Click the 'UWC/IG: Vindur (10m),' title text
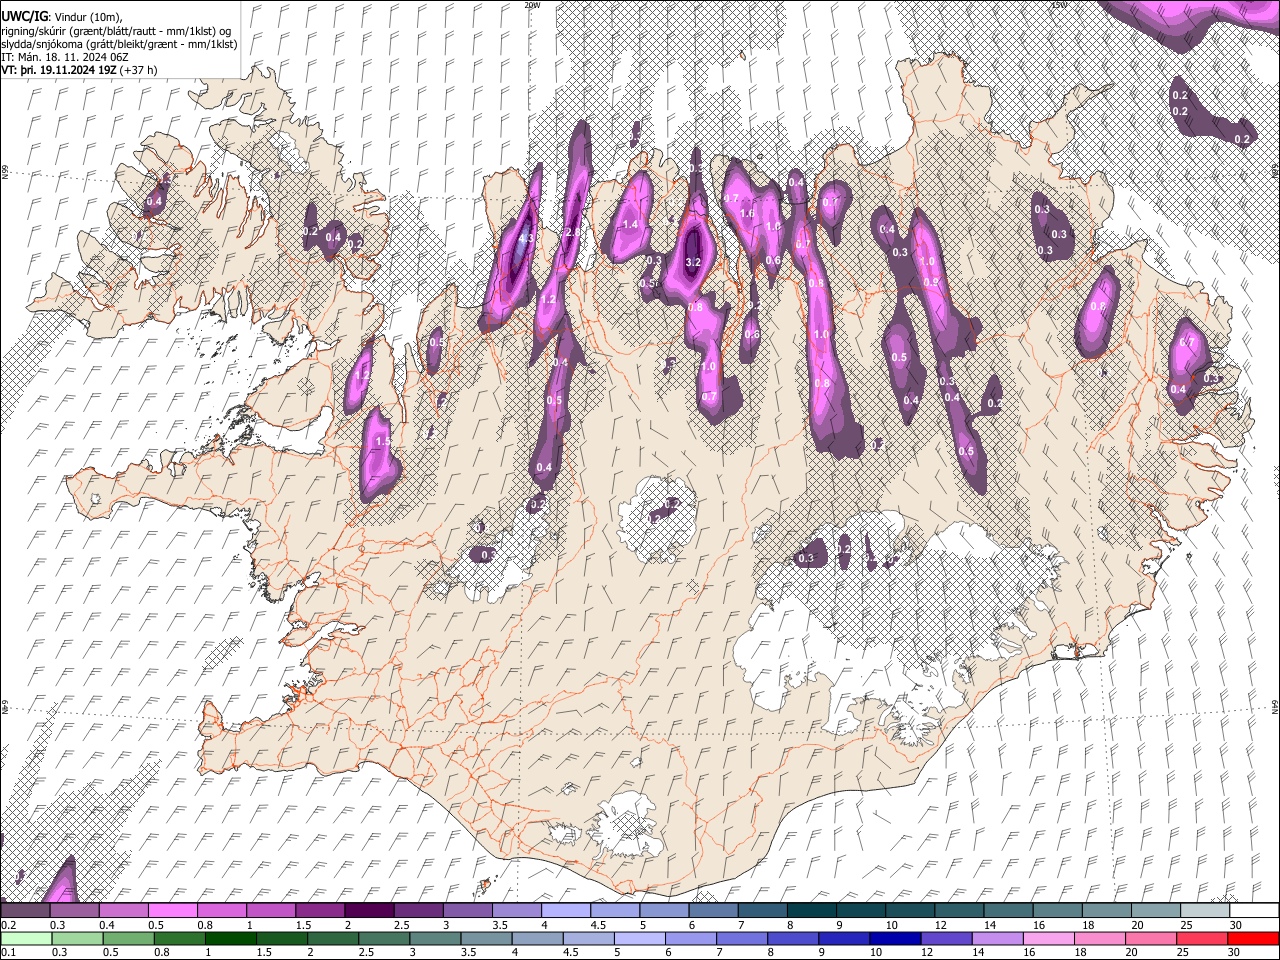Image resolution: width=1280 pixels, height=960 pixels. 61,17
